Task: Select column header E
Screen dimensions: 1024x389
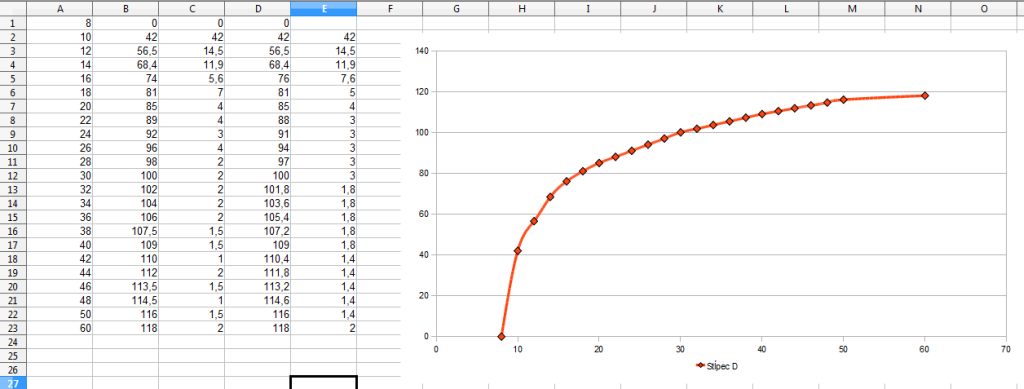Action: [323, 8]
